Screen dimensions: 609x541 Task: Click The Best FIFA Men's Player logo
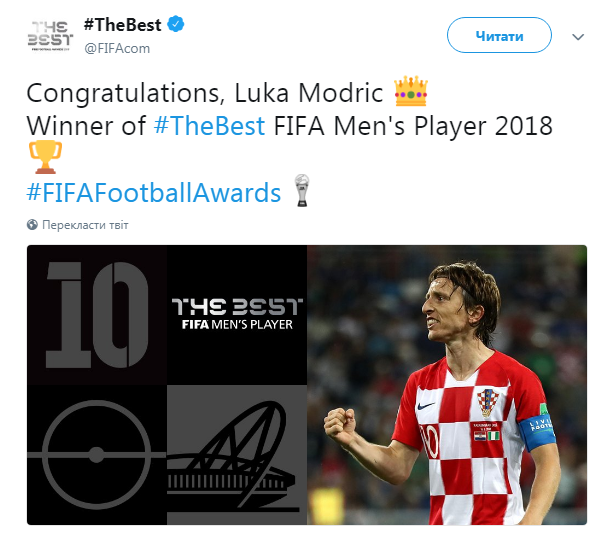point(236,314)
